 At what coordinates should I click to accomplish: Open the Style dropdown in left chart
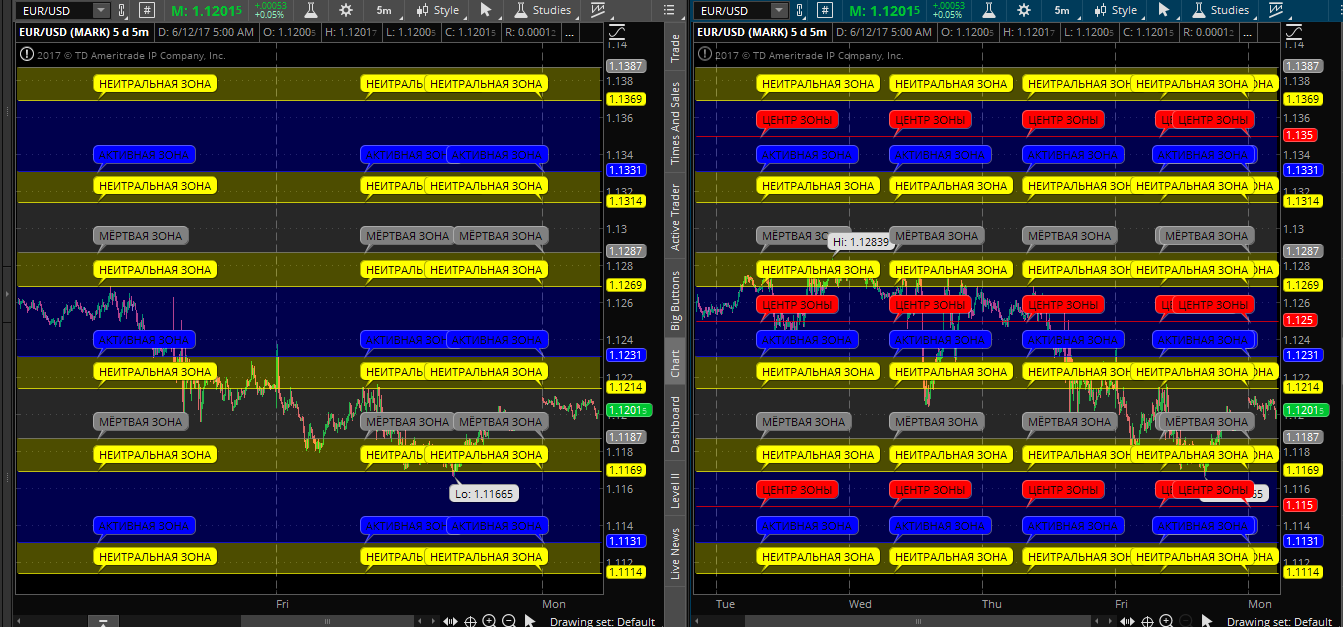(437, 10)
